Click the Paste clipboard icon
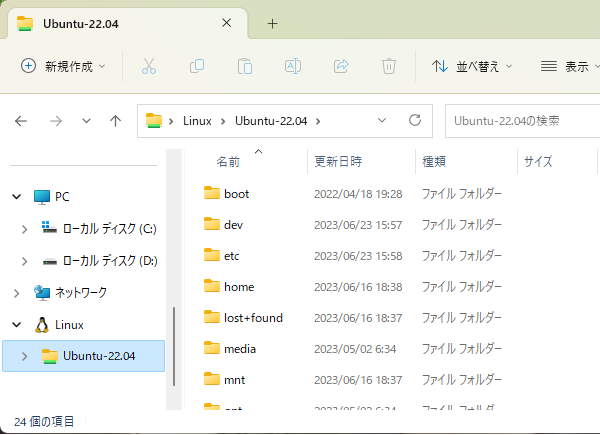The image size is (600, 435). pos(245,66)
